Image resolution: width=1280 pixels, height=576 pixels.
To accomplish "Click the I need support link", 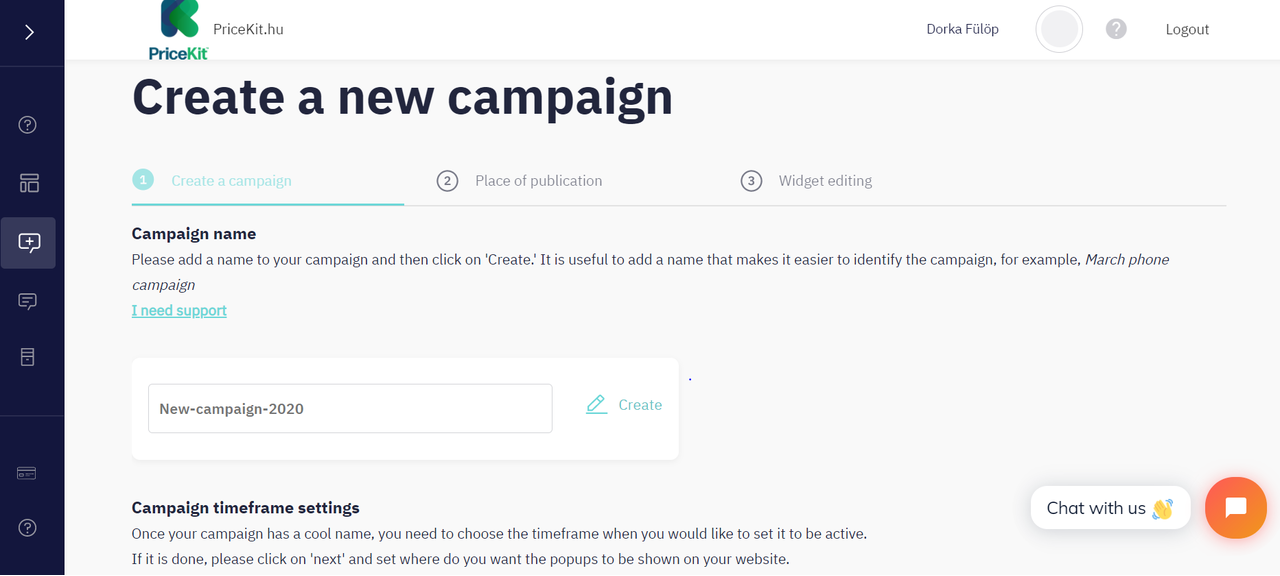I will (x=179, y=310).
